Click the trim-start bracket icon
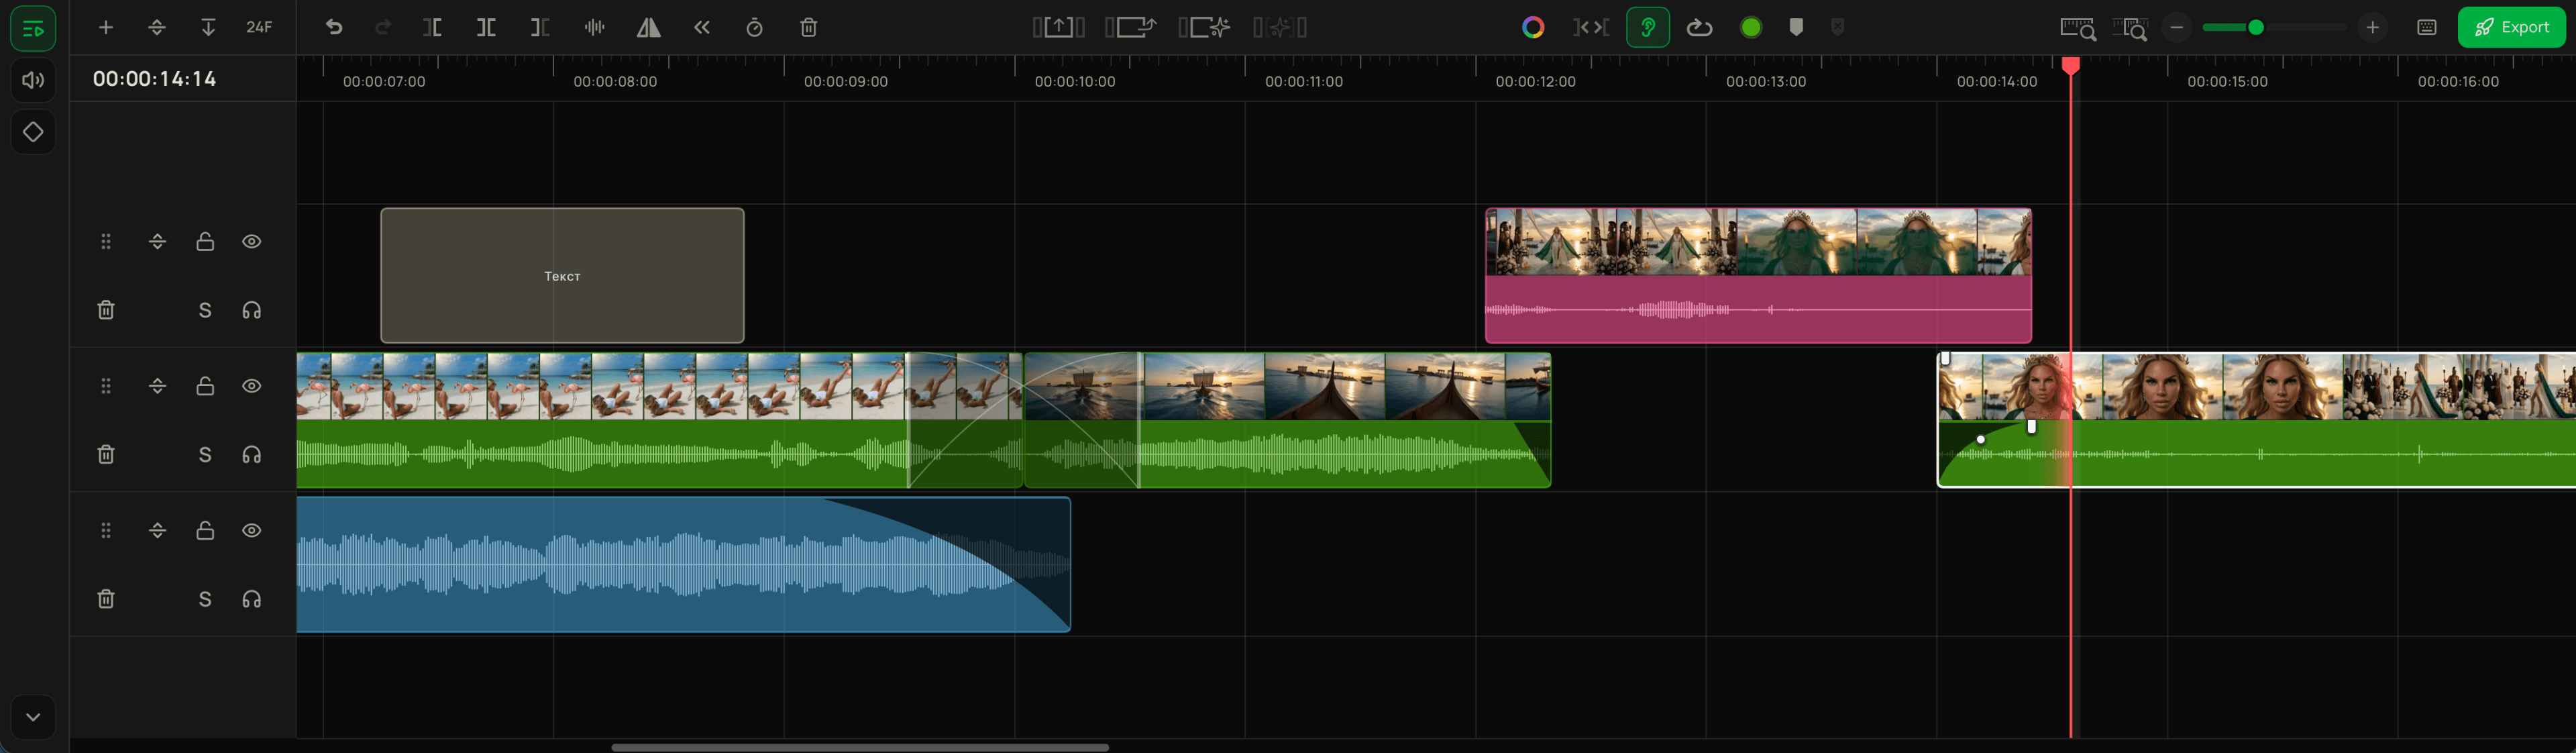2576x753 pixels. (433, 28)
